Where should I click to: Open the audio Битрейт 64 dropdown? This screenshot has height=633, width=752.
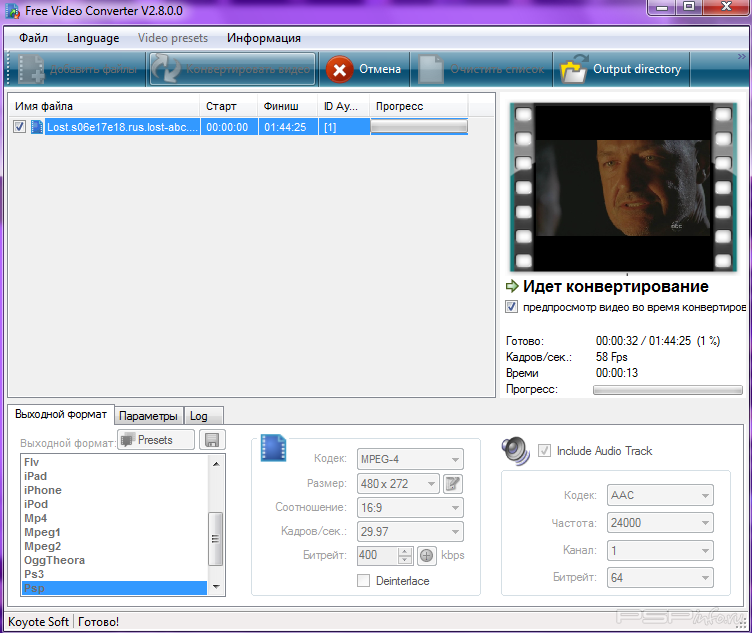pos(660,578)
